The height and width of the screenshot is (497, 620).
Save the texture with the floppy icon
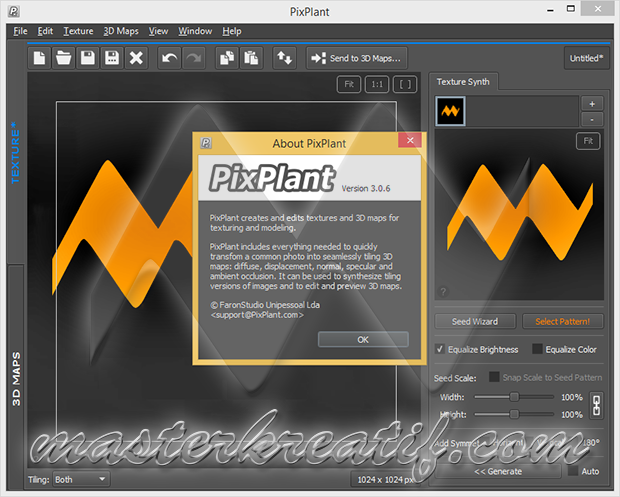coord(88,58)
